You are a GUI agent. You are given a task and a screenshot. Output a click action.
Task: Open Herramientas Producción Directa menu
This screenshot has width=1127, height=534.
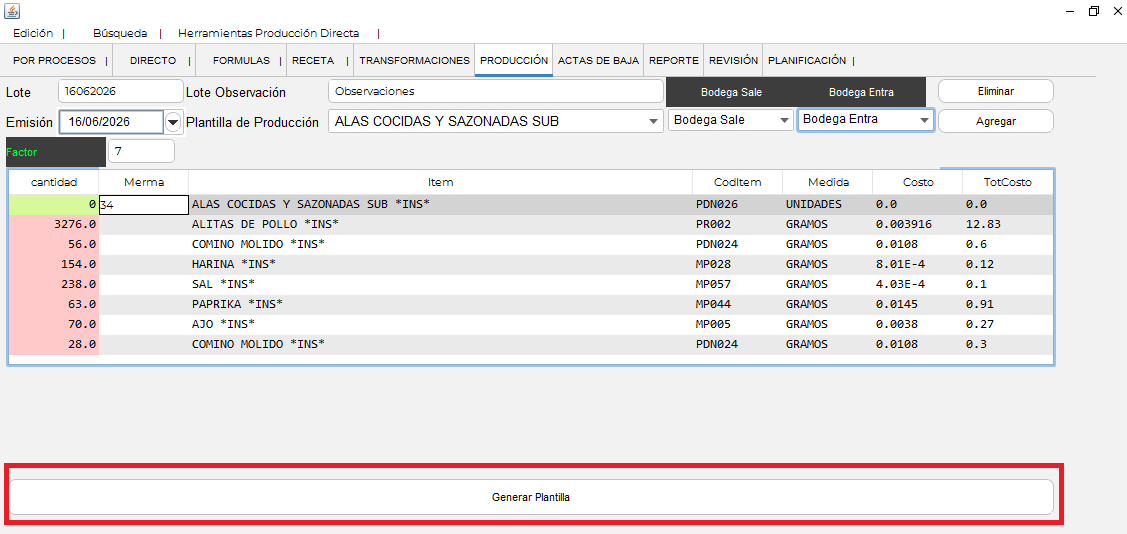(268, 33)
